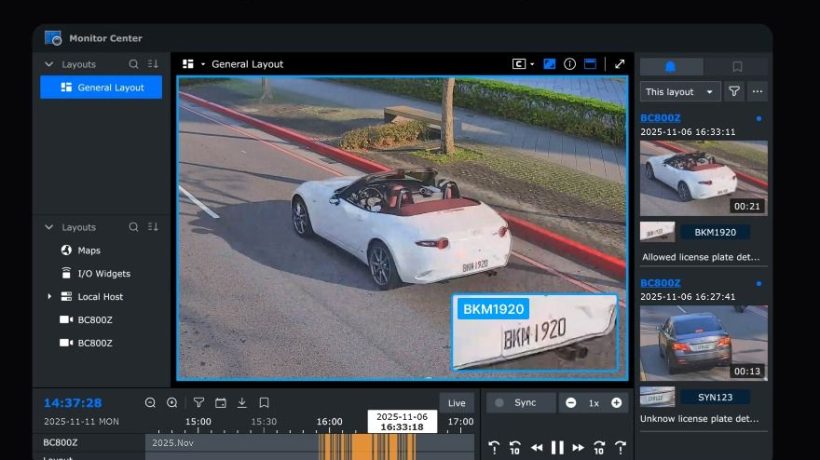Zoom in the timeline with plus magnifier
Viewport: 820px width, 460px height.
(x=172, y=403)
